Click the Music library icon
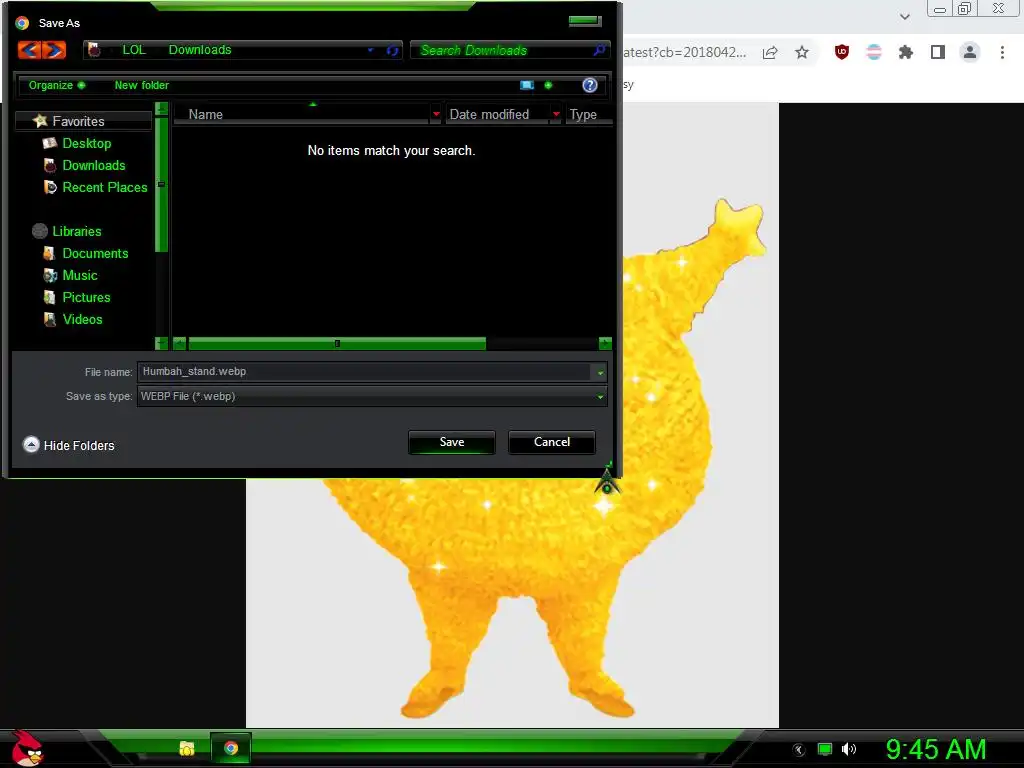 tap(50, 275)
